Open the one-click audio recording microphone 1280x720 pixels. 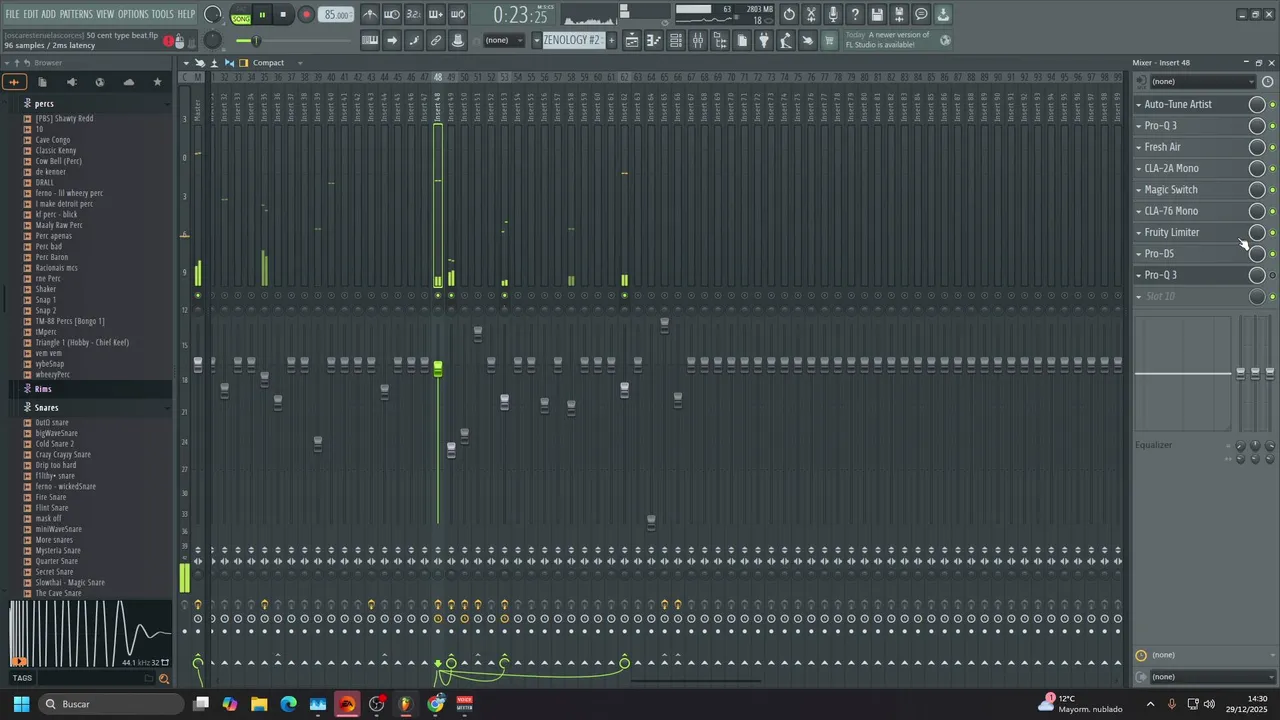coord(833,15)
